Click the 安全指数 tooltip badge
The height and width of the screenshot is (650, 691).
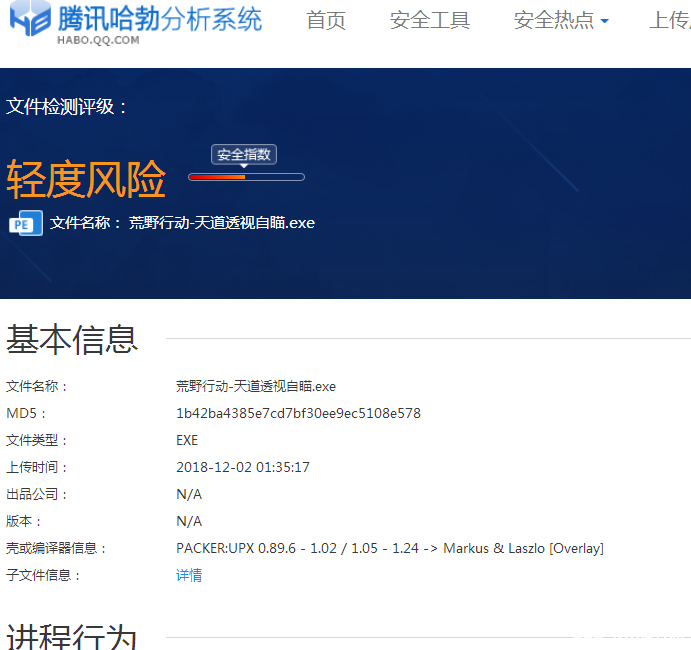click(x=244, y=155)
